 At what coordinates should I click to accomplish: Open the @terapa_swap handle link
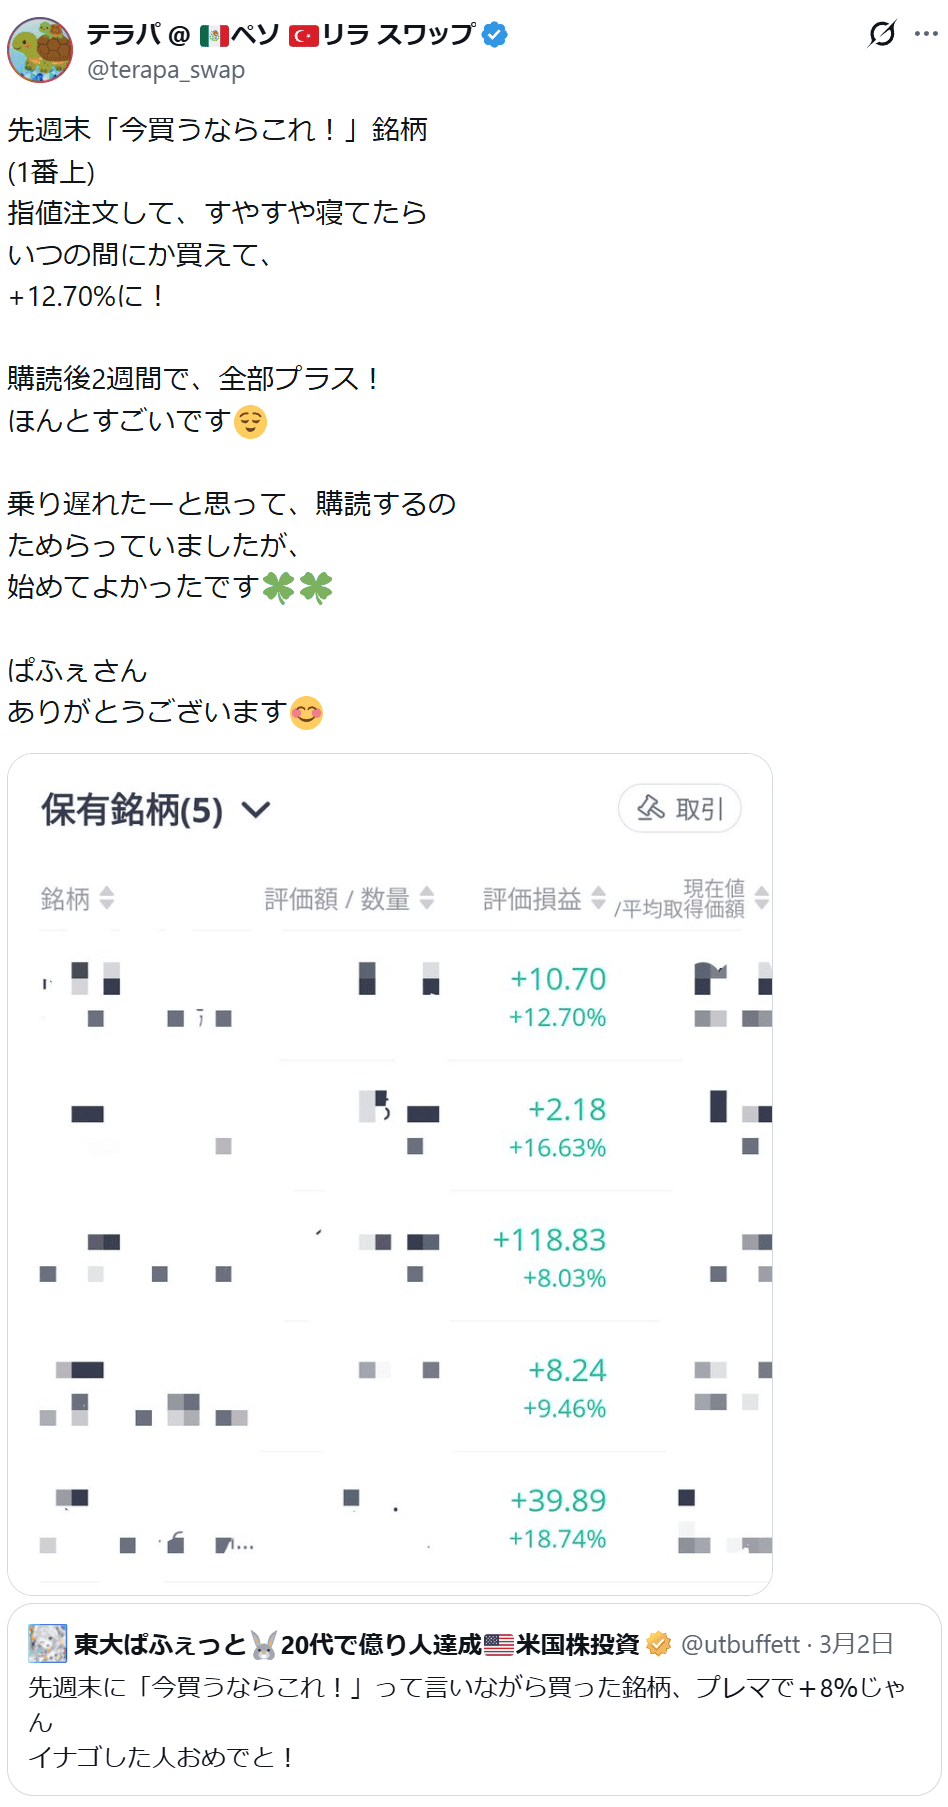[166, 70]
